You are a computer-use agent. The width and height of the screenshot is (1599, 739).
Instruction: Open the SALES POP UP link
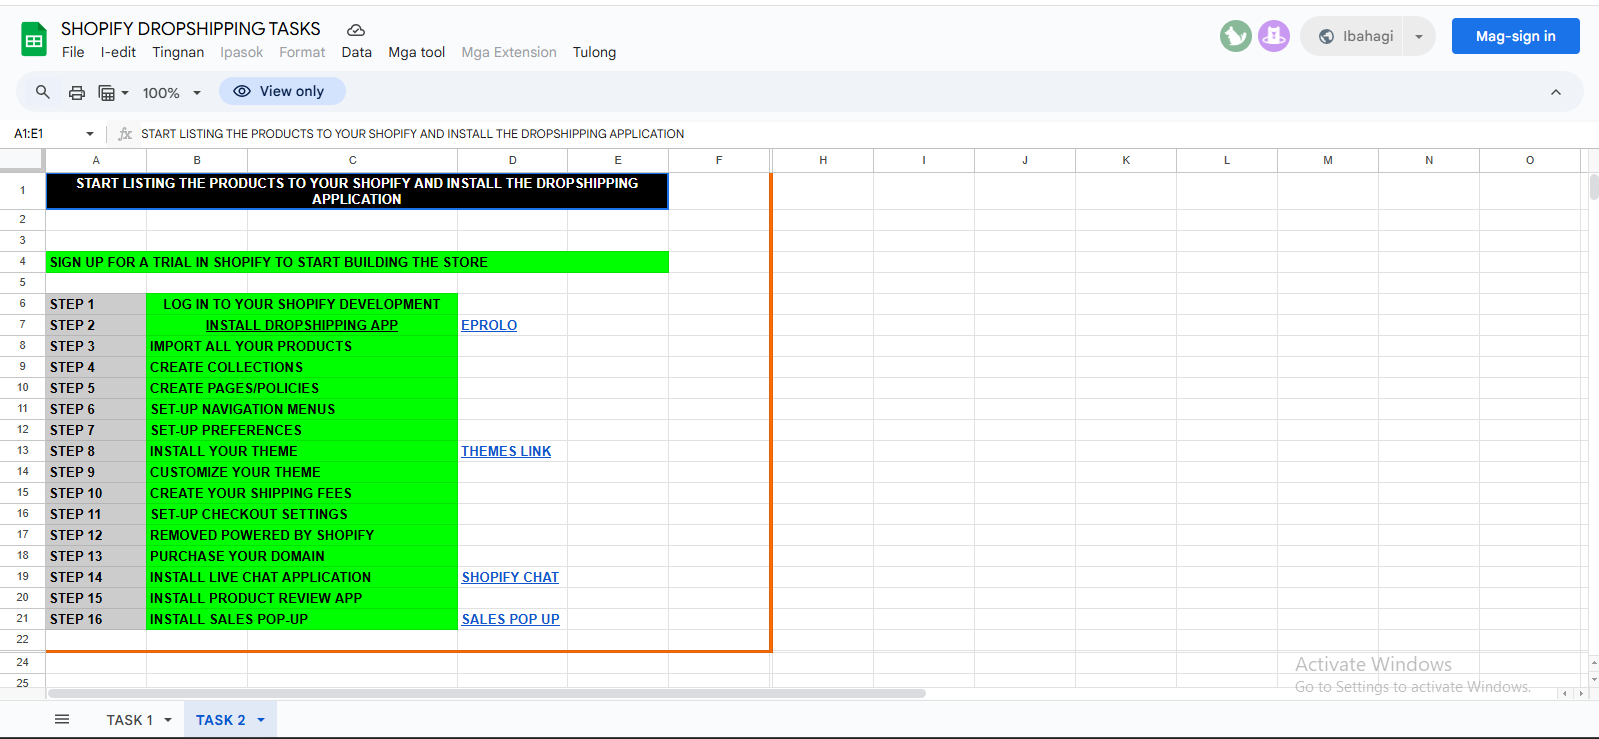tap(510, 619)
